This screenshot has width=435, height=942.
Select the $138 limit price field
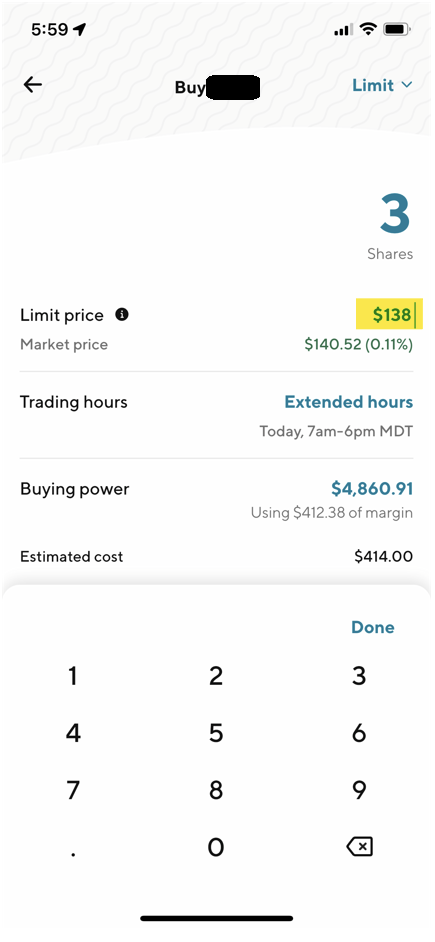(x=389, y=314)
